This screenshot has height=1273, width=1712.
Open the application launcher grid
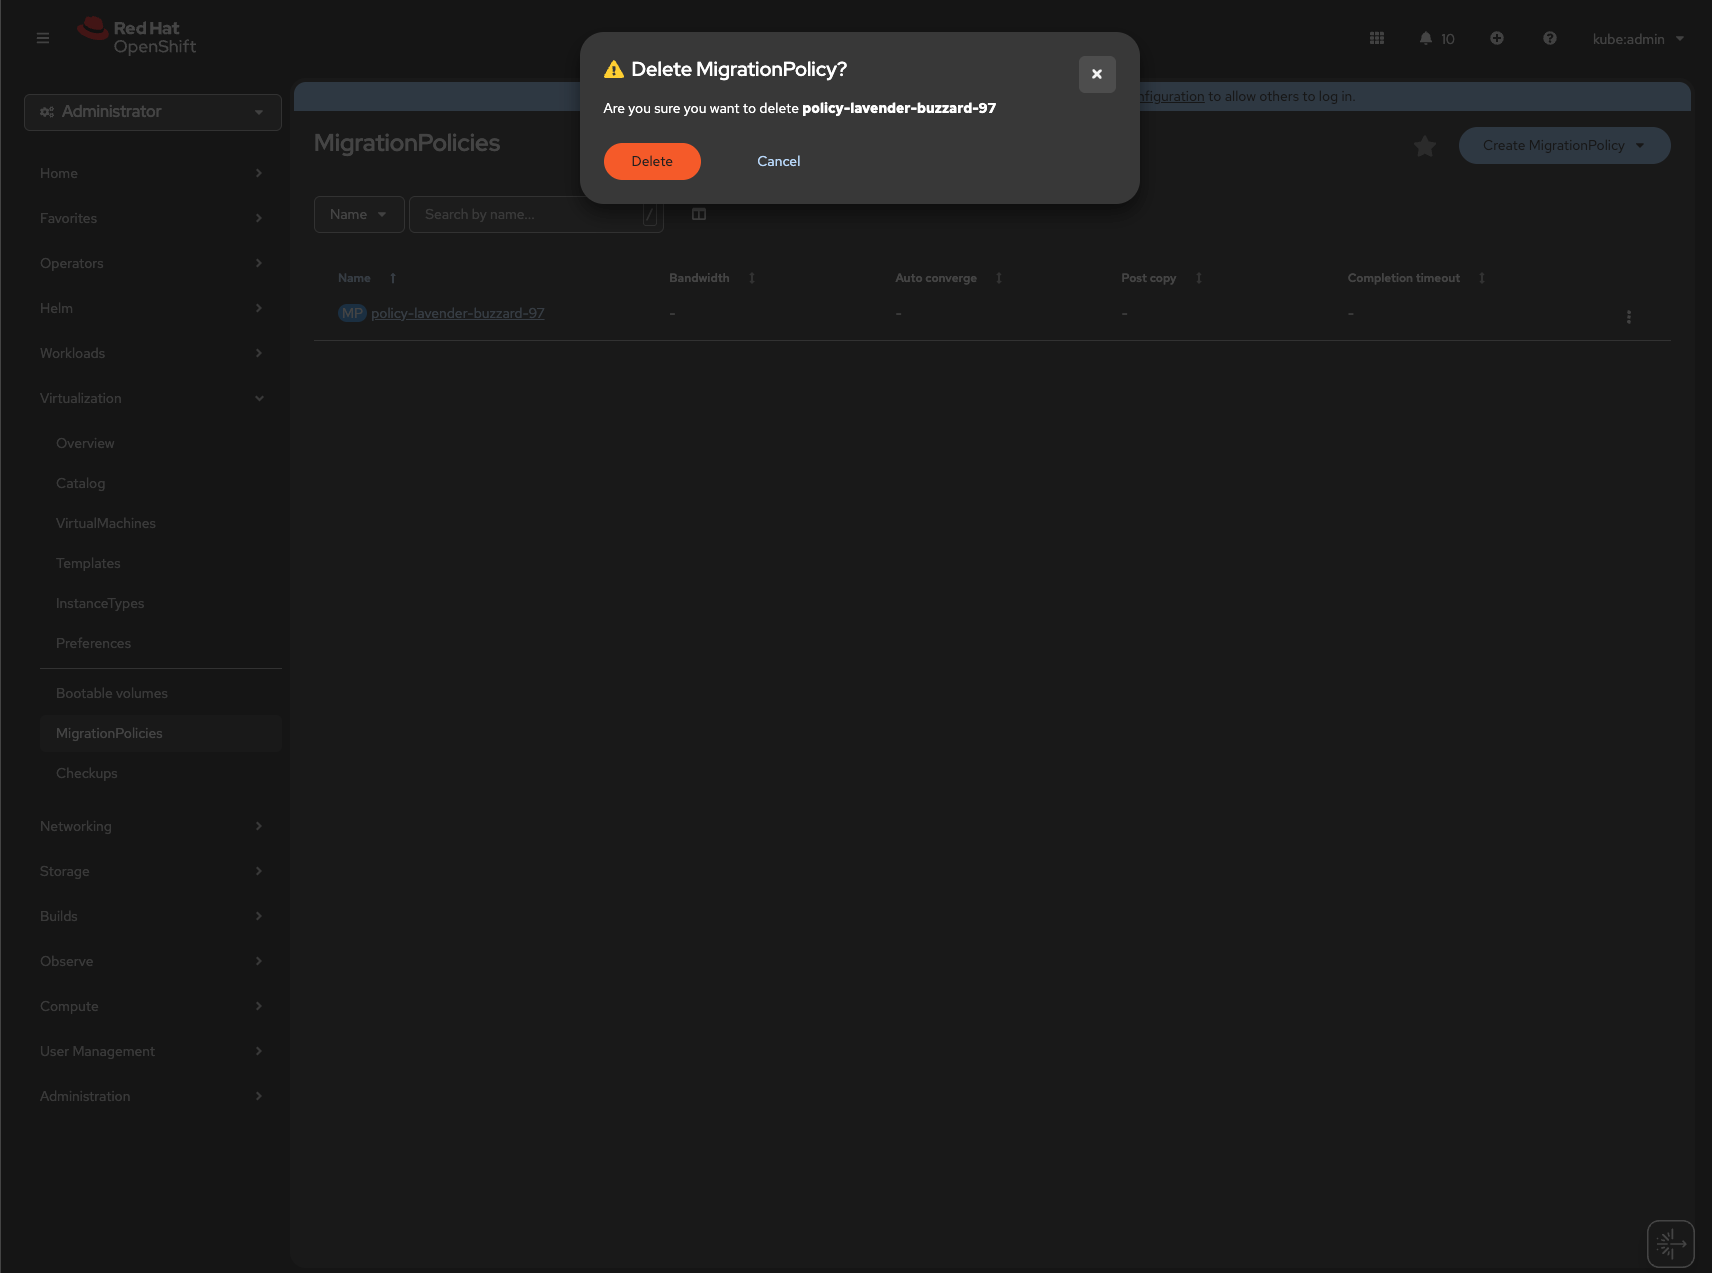[1377, 38]
